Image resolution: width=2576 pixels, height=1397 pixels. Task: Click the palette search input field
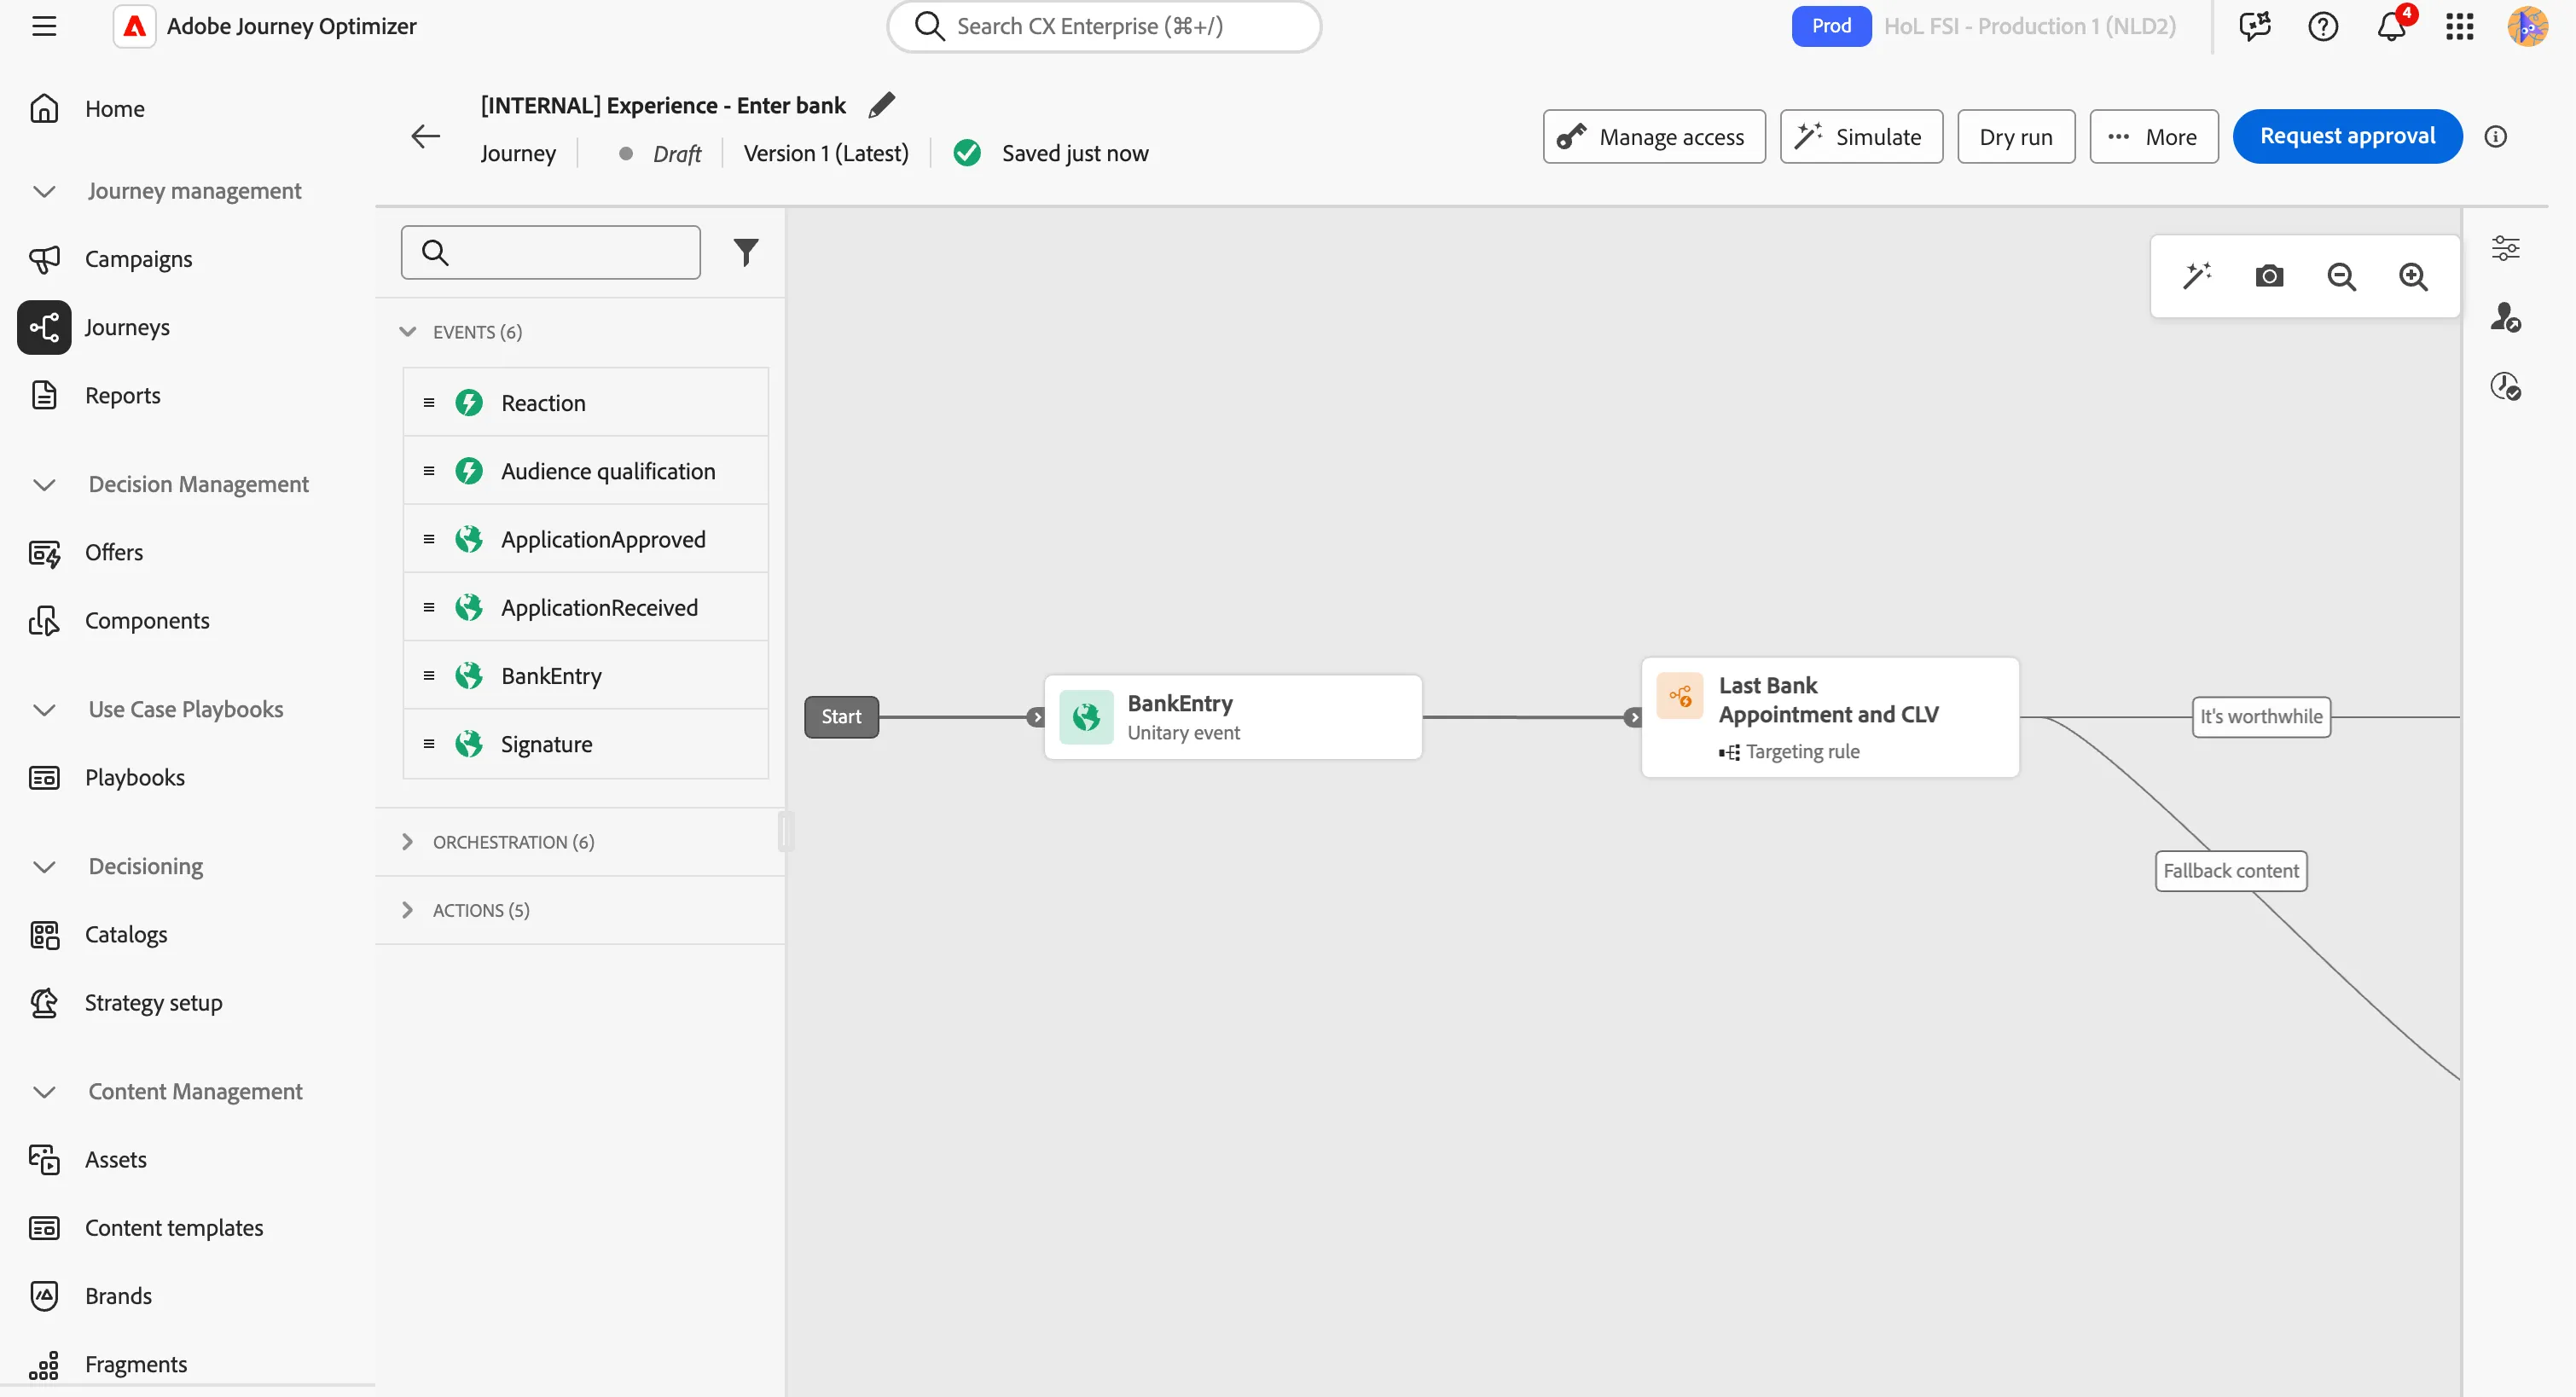point(550,252)
